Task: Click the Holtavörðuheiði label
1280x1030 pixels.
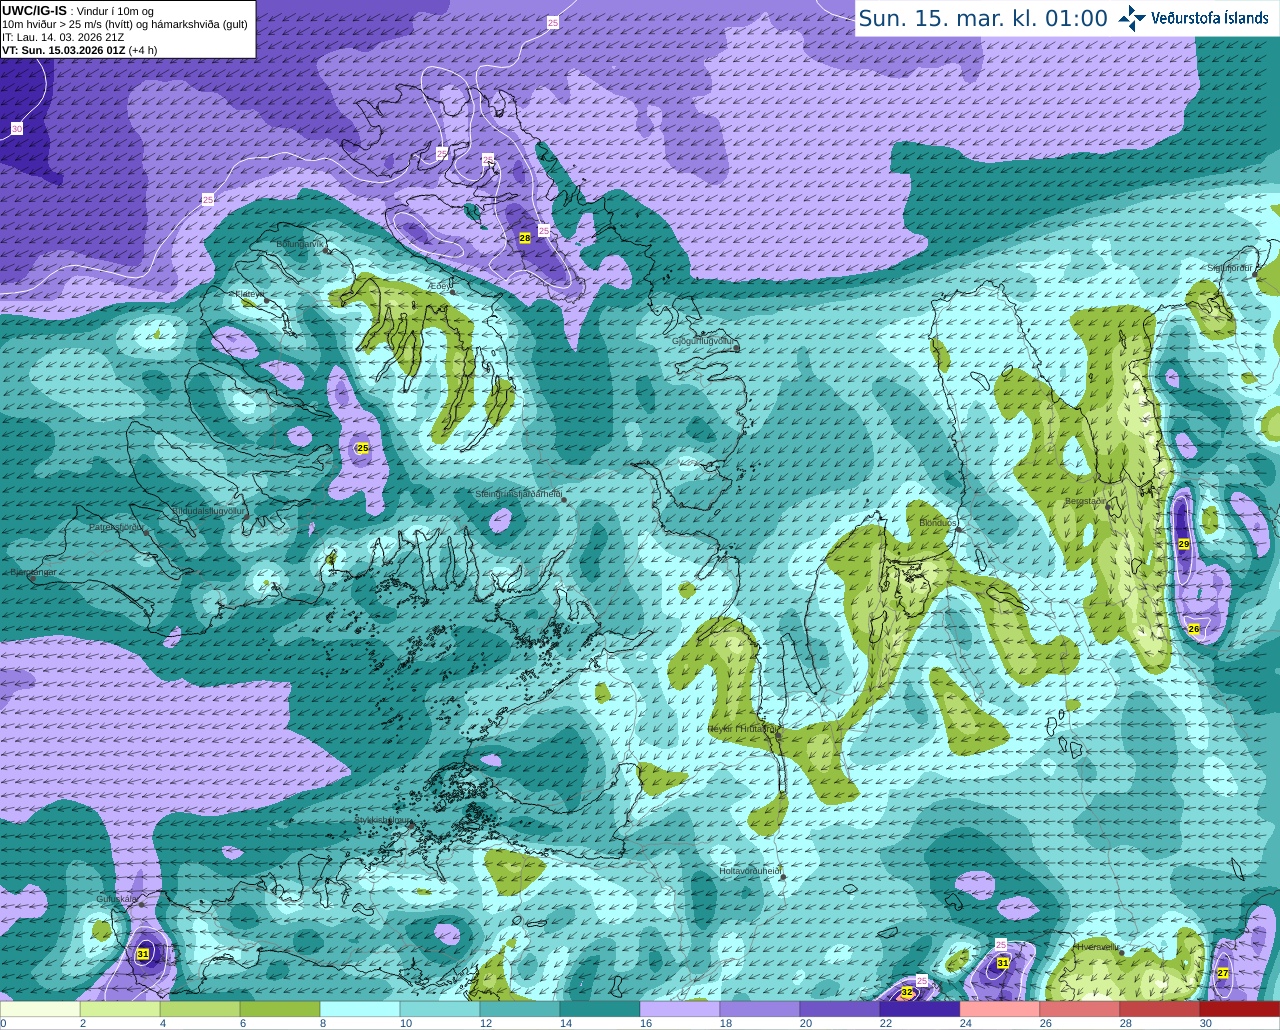Action: (x=750, y=871)
